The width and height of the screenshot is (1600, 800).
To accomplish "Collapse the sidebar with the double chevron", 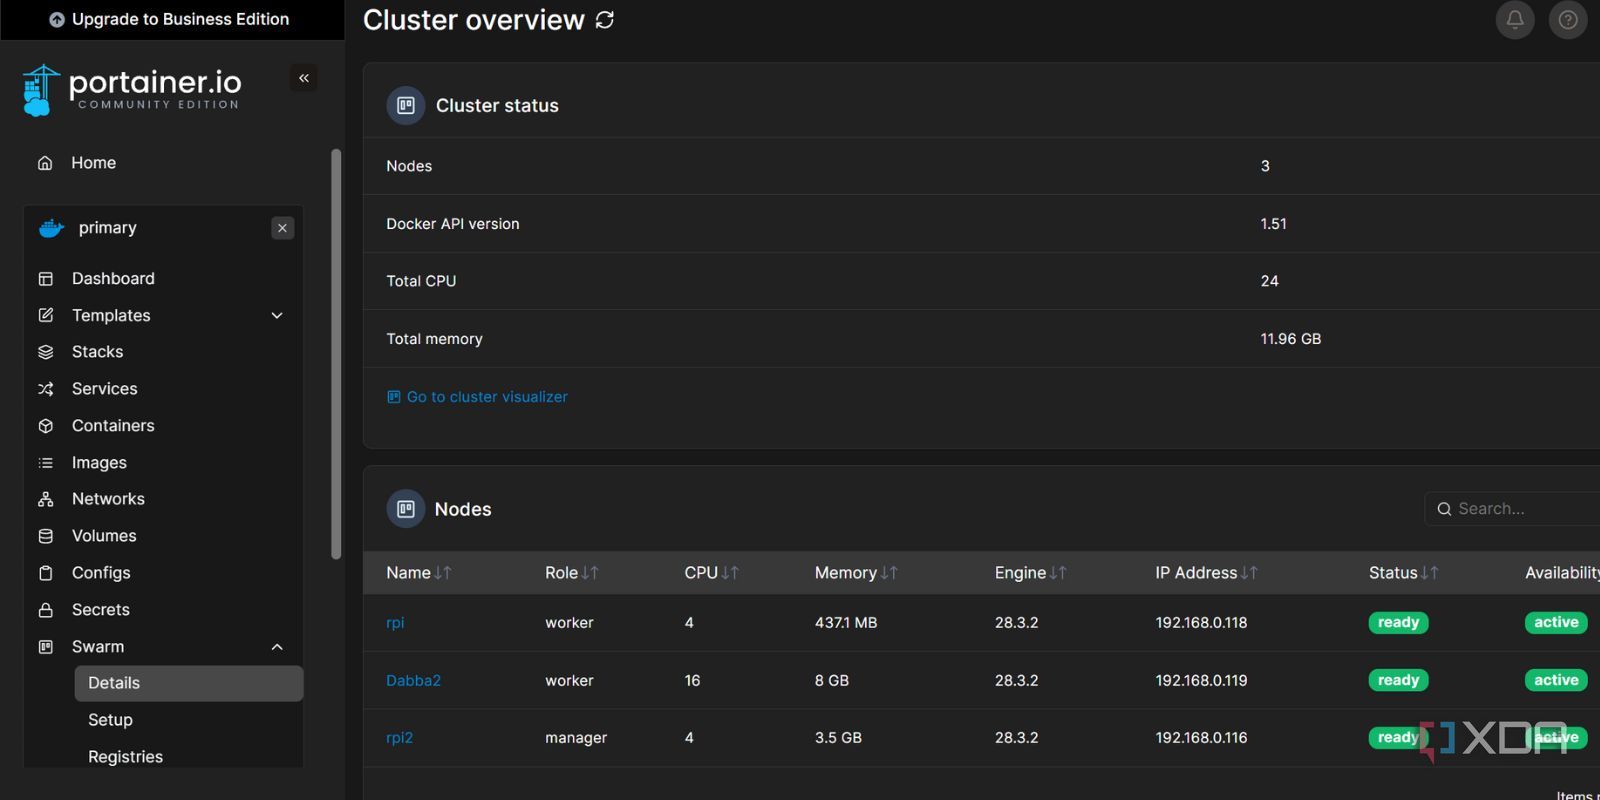I will pyautogui.click(x=304, y=78).
